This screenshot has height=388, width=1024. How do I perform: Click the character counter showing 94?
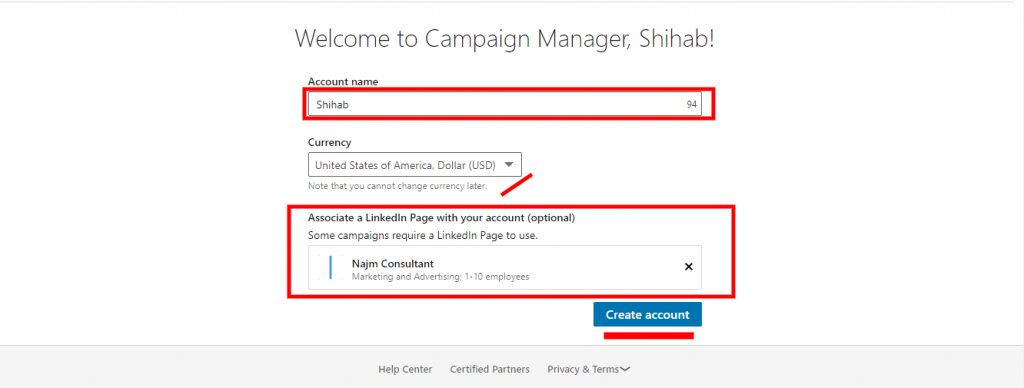pyautogui.click(x=691, y=105)
